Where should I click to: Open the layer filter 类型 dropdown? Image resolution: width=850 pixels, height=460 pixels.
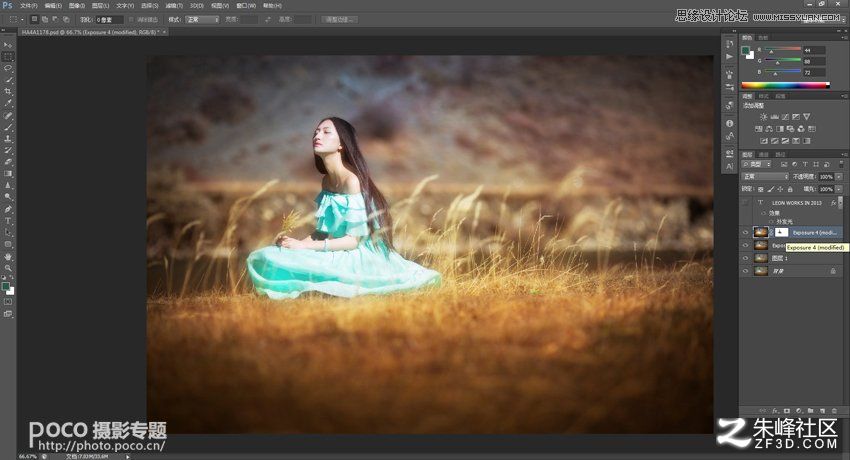pos(756,164)
